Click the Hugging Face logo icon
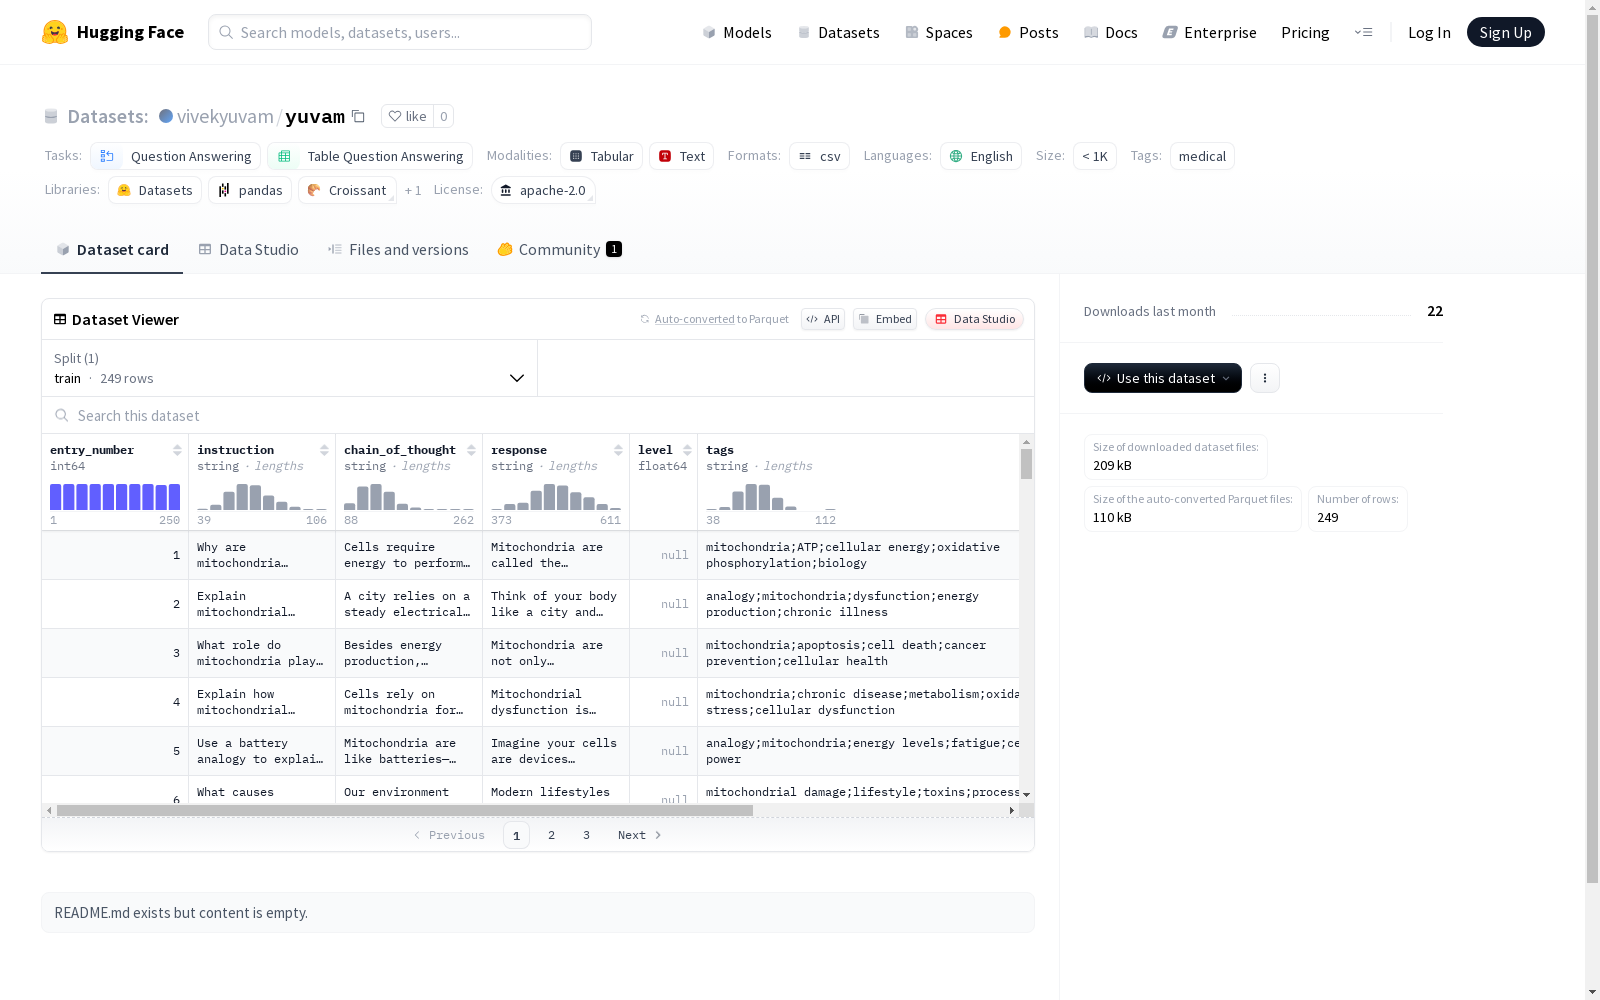The width and height of the screenshot is (1600, 1000). [x=55, y=32]
